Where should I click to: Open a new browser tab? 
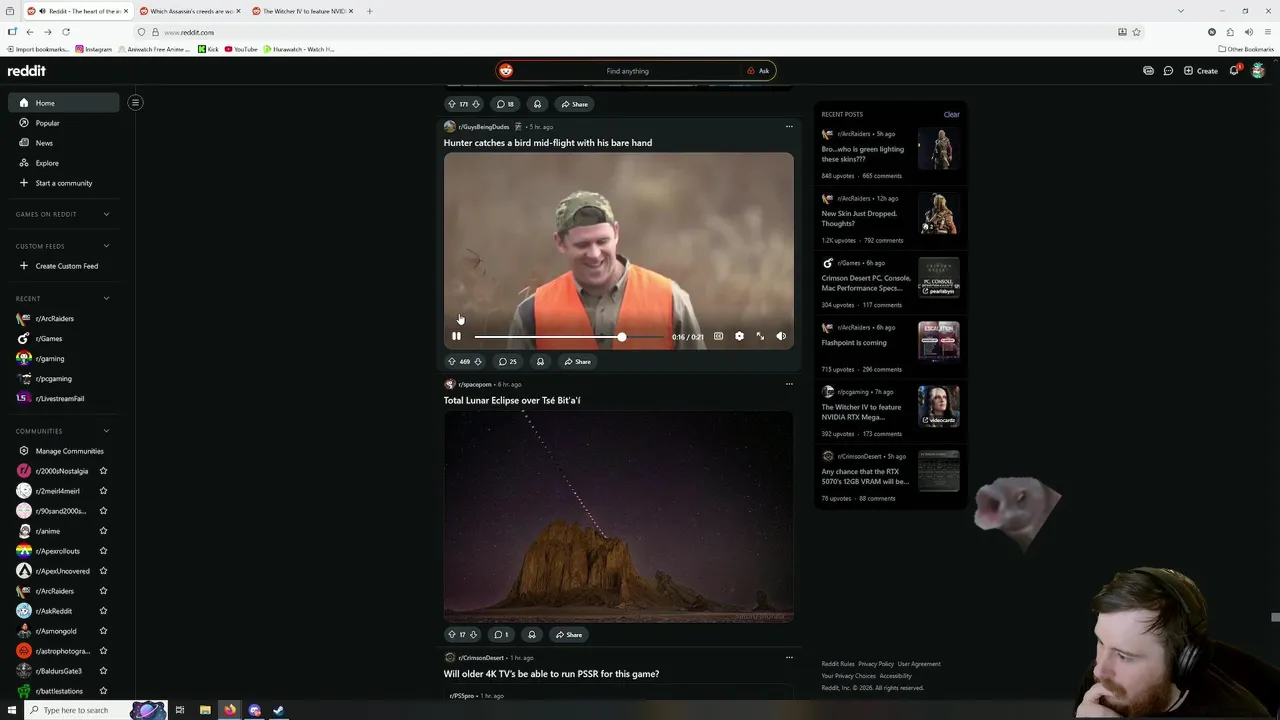pos(369,11)
